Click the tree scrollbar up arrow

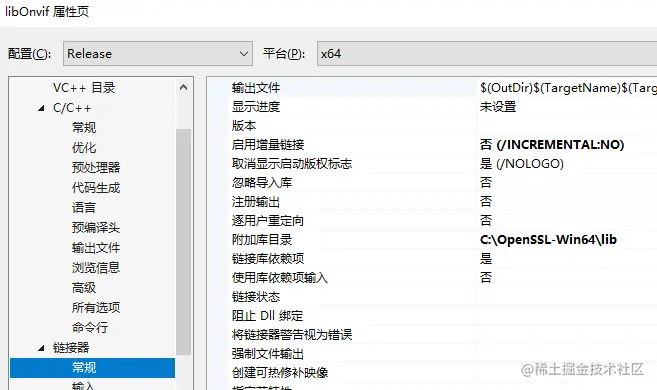click(183, 88)
